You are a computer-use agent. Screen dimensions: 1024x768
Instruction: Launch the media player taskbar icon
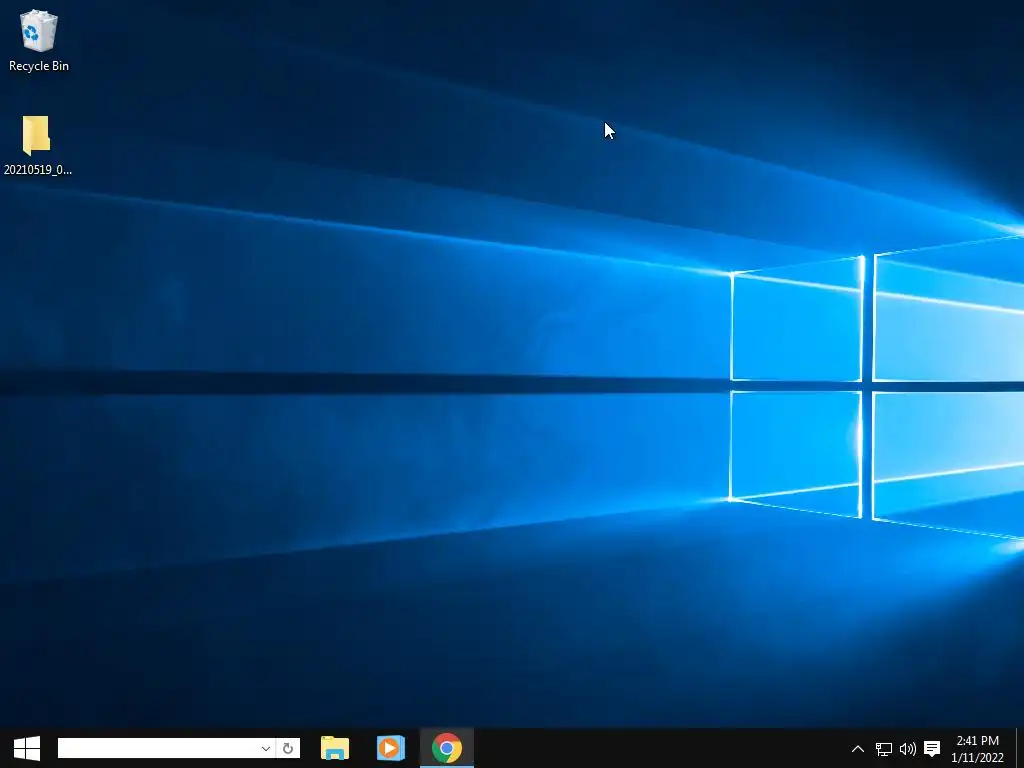point(391,748)
